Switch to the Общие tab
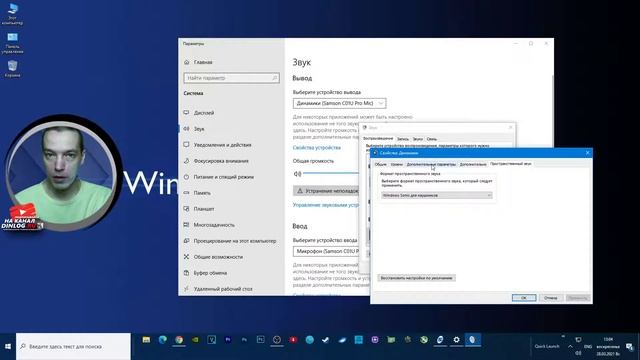Screen dimensions: 640x360 pyautogui.click(x=380, y=164)
